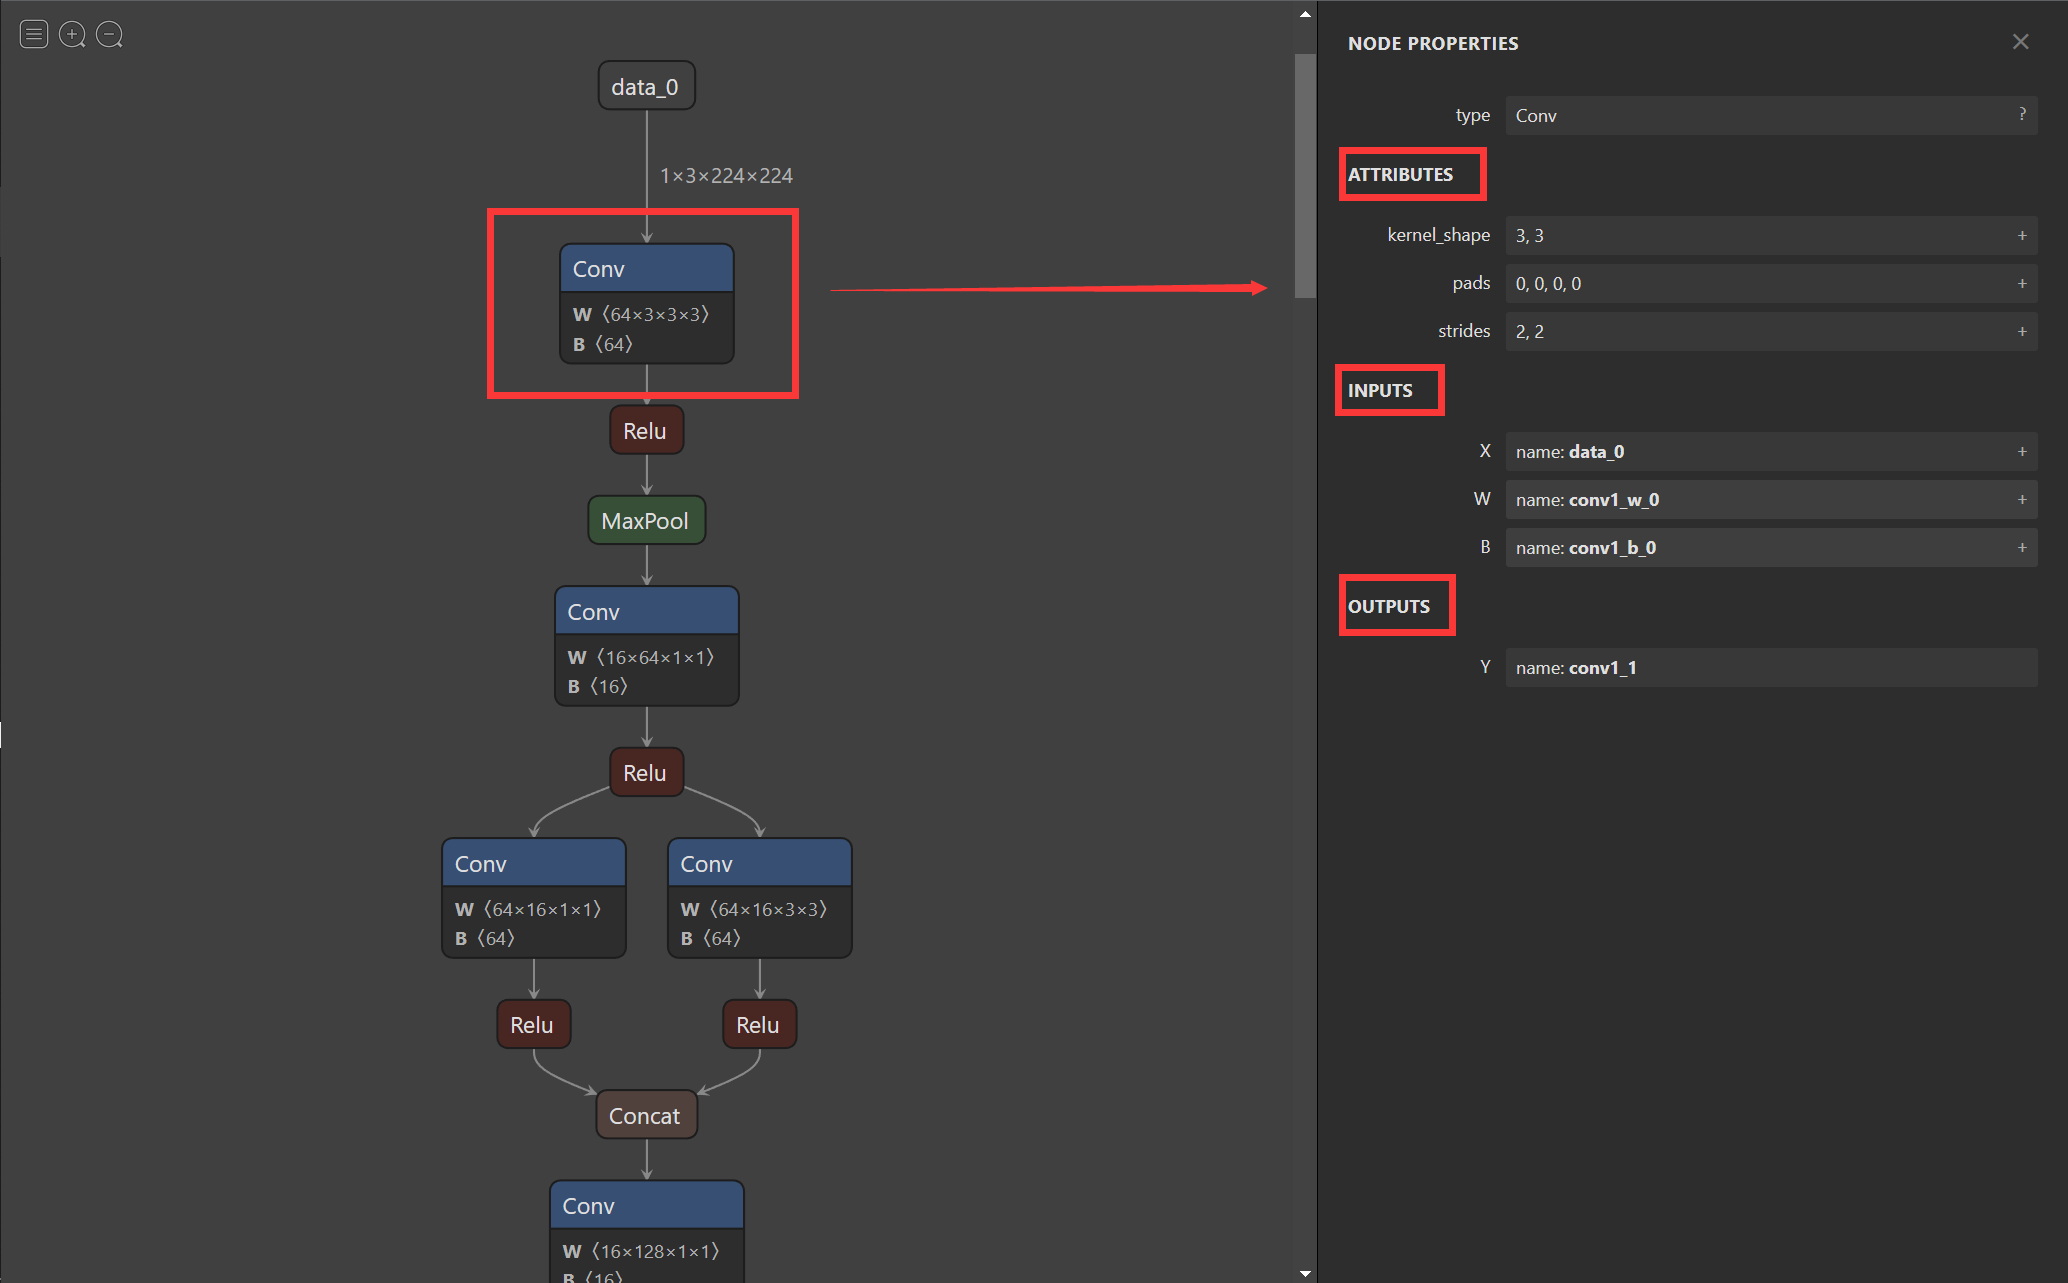Click the first Relu node below top Conv
The image size is (2068, 1283).
646,431
